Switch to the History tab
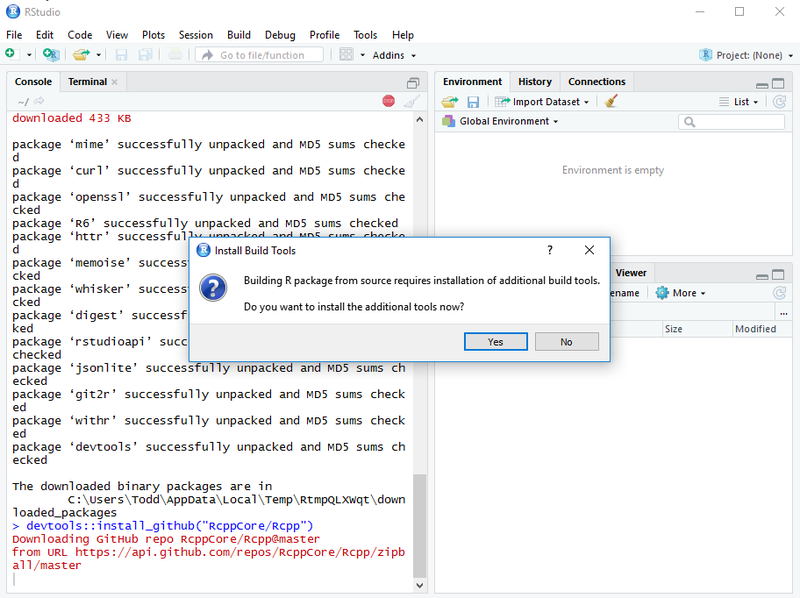 (535, 82)
